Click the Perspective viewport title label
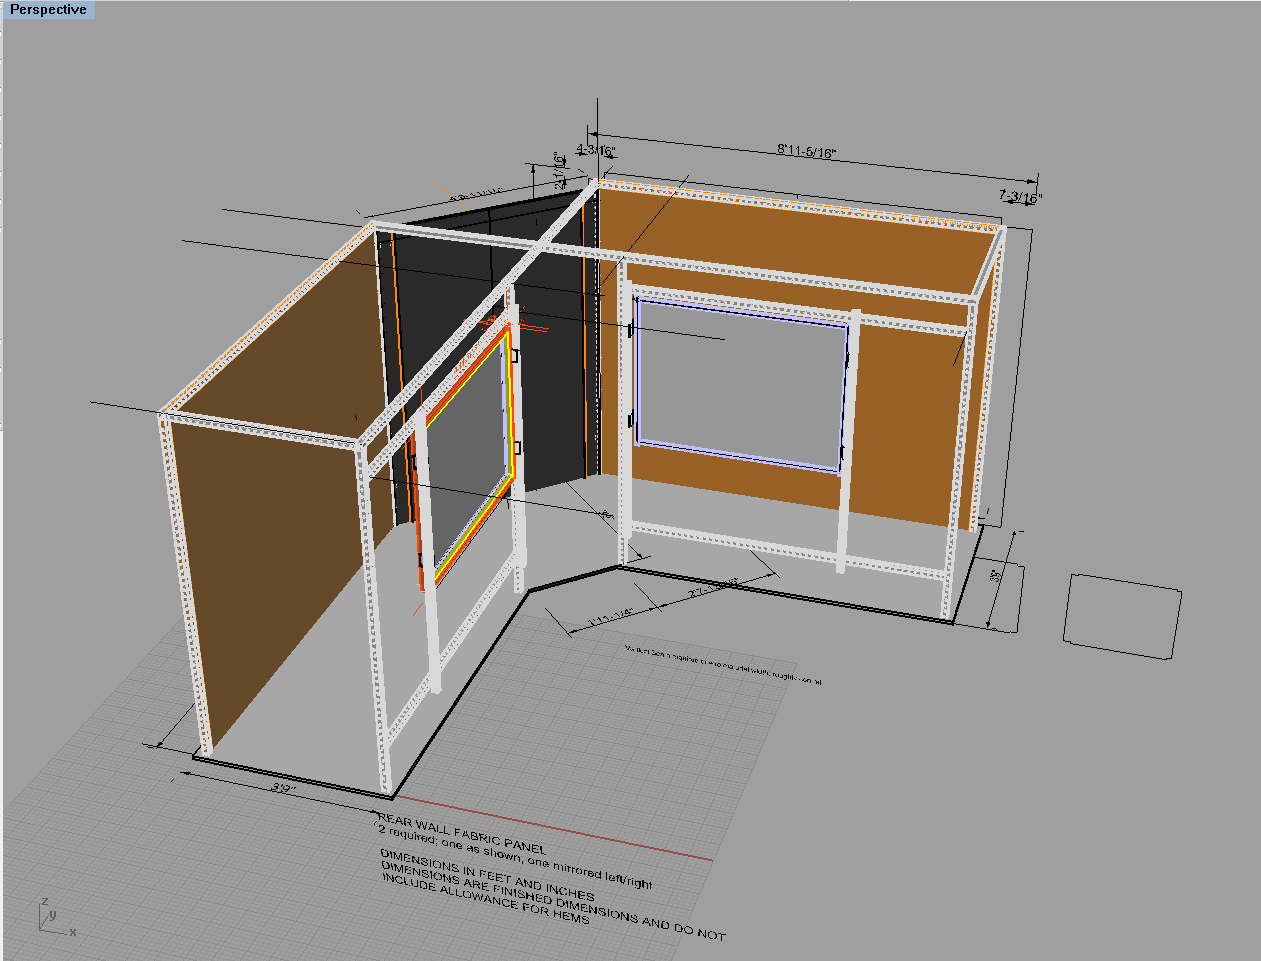 (x=48, y=10)
